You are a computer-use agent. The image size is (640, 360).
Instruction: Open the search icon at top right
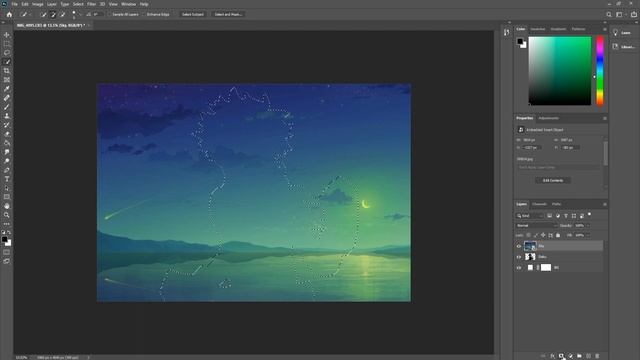[609, 14]
